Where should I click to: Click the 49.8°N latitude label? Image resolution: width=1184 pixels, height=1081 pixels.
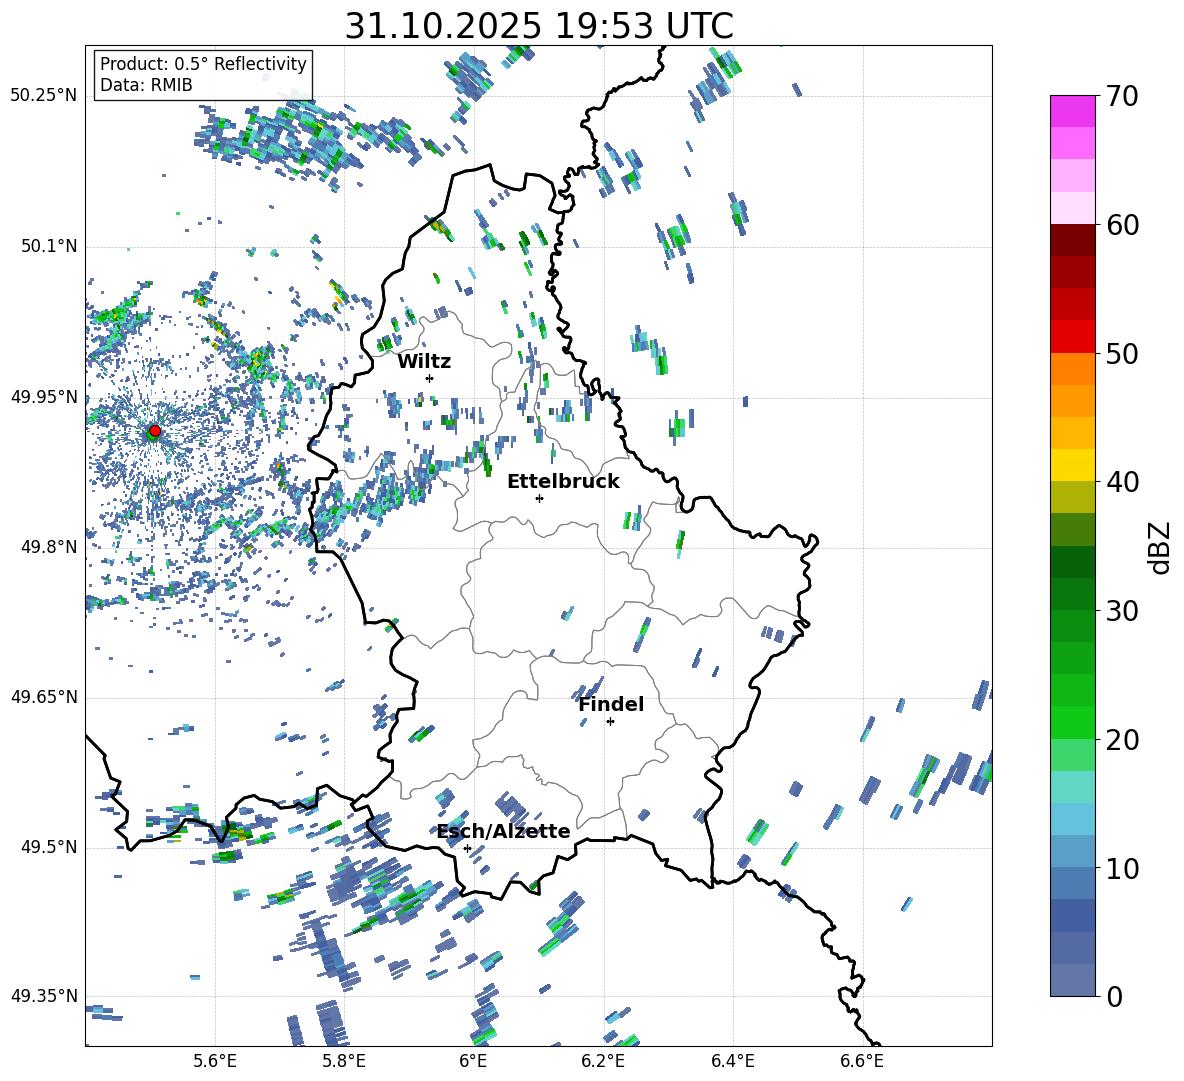tap(49, 547)
